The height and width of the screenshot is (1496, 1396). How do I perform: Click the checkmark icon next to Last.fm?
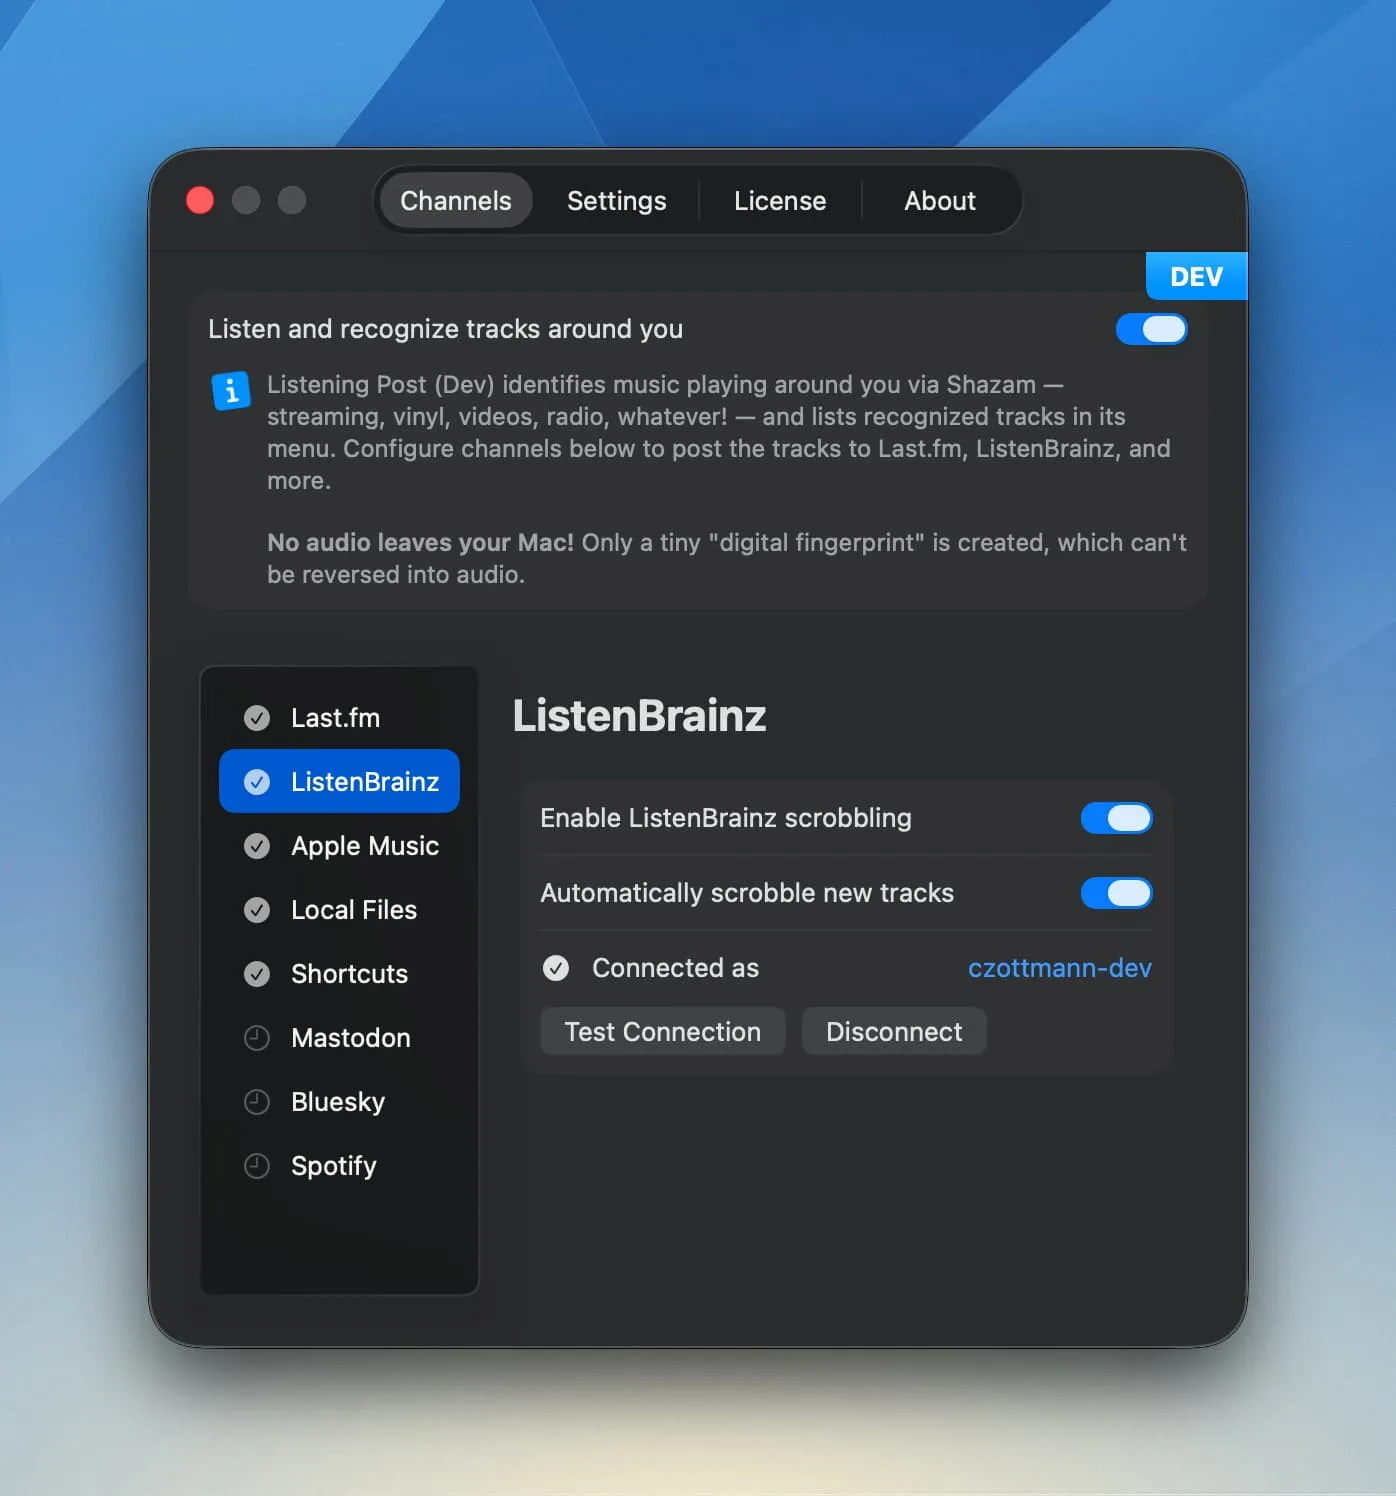coord(258,717)
